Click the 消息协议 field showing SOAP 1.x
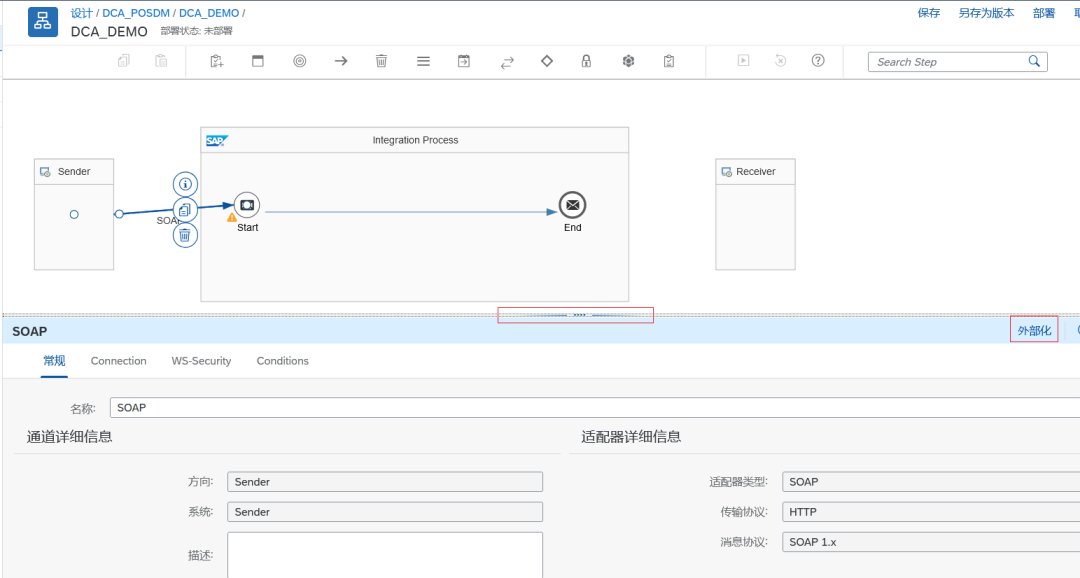 [931, 542]
